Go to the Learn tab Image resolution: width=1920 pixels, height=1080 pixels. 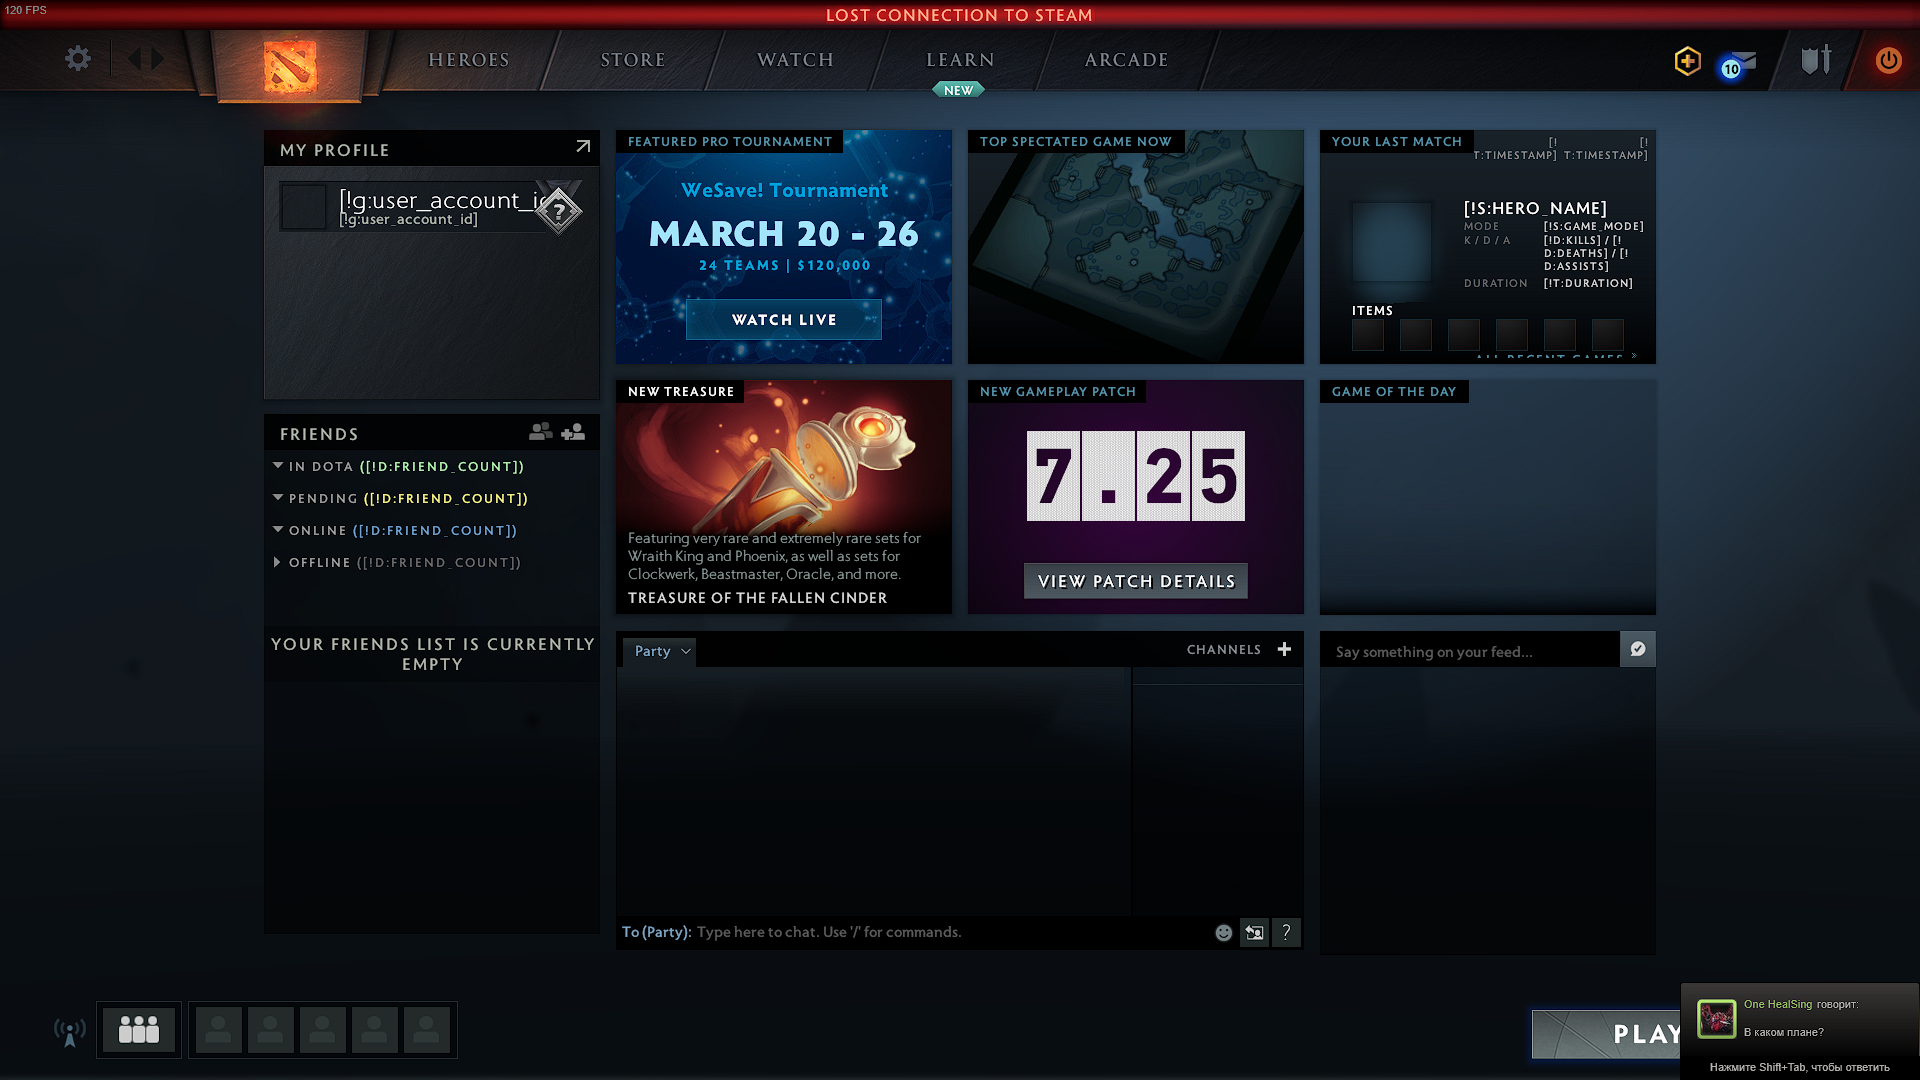[960, 60]
